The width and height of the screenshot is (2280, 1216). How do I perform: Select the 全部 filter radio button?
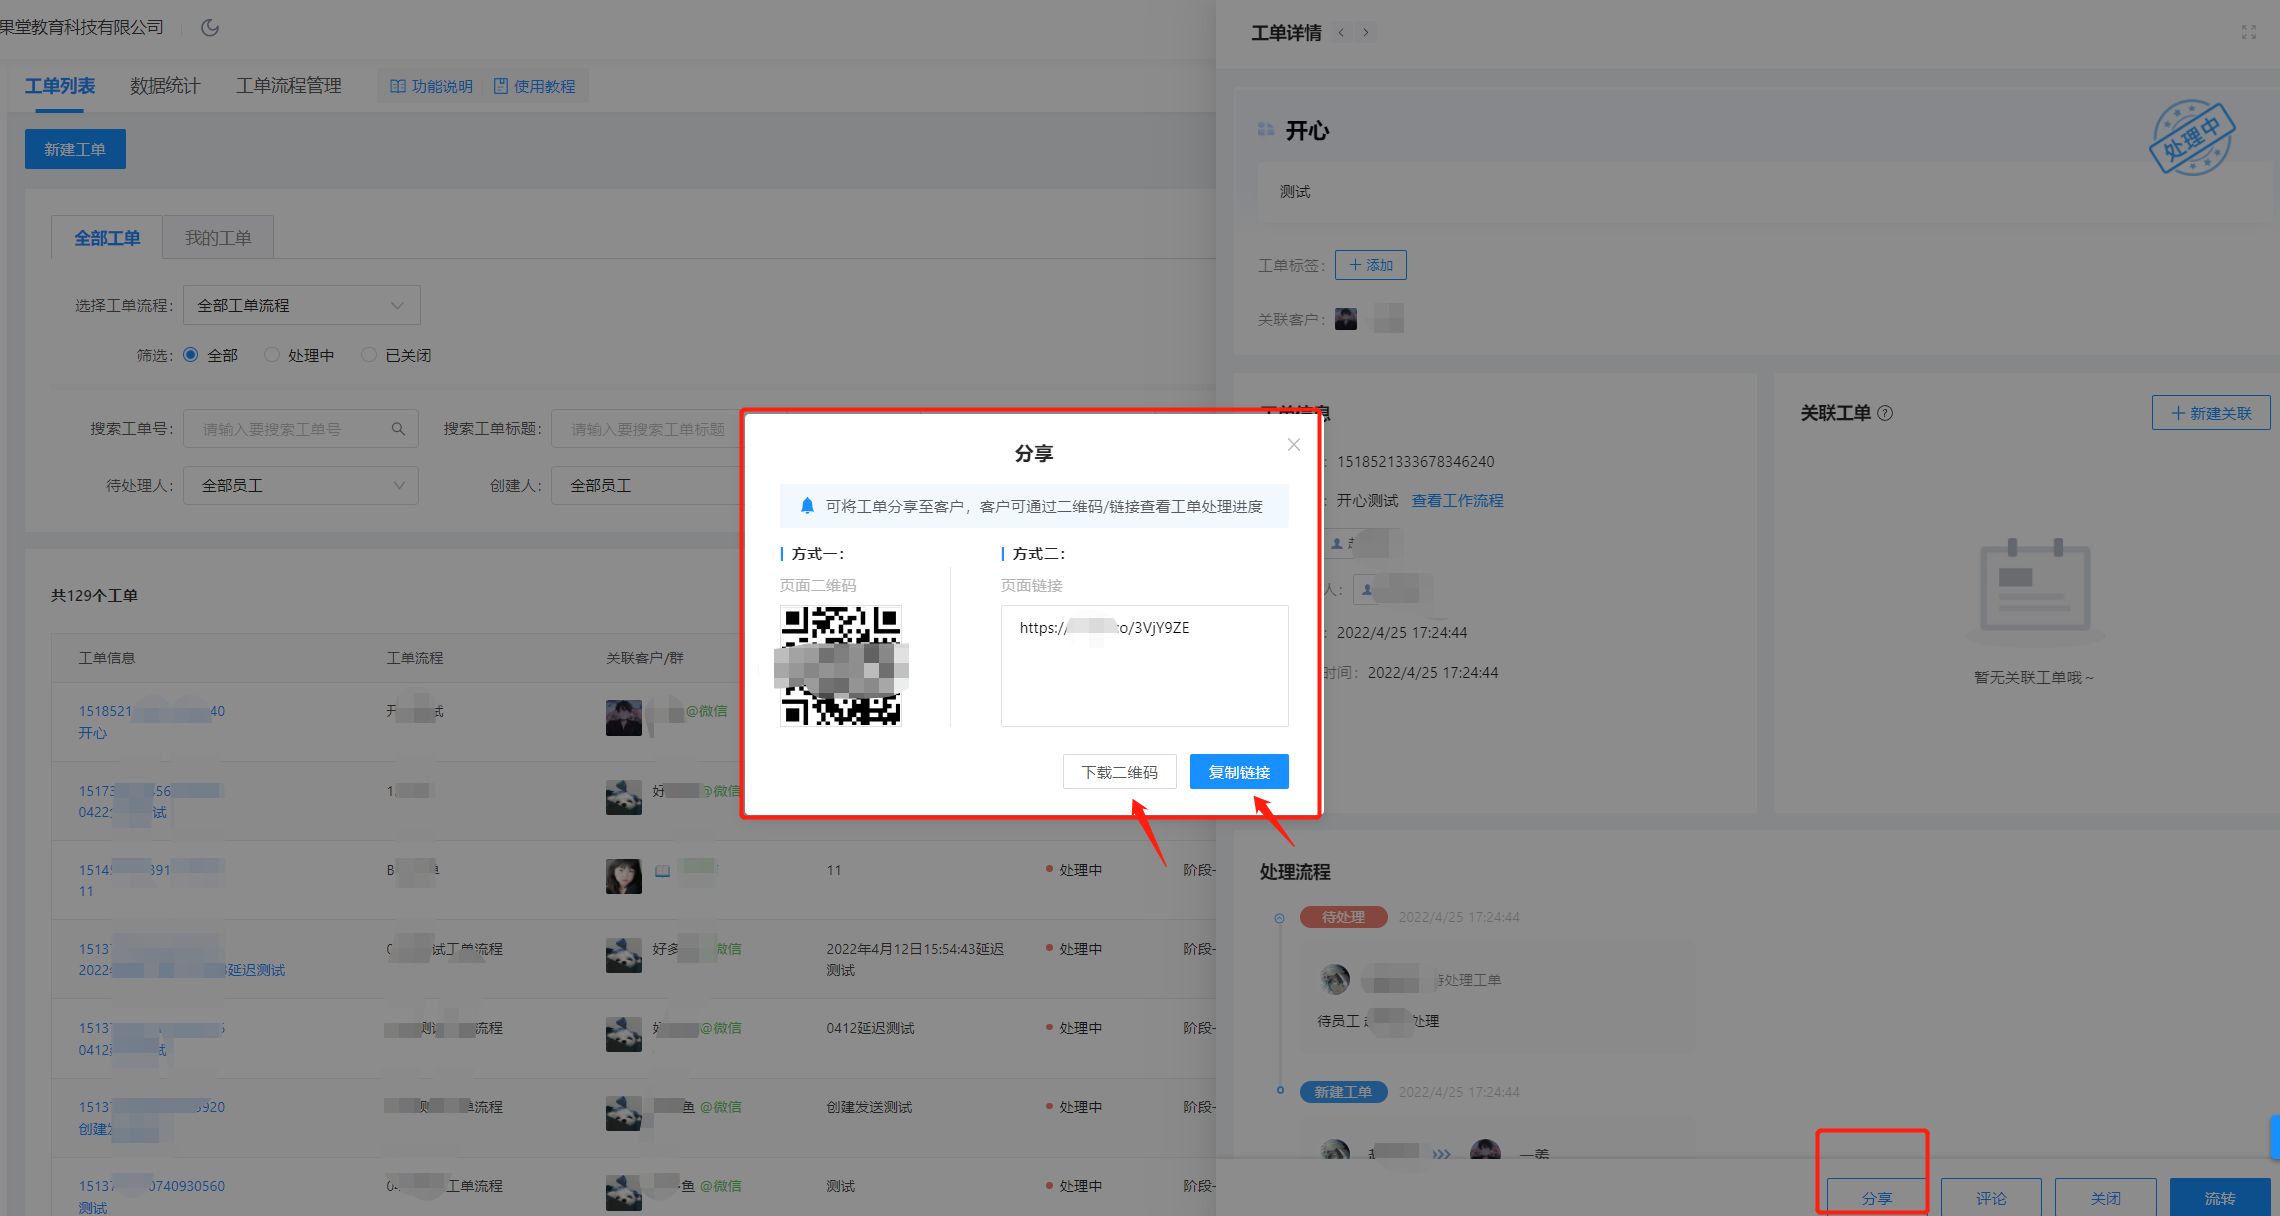pyautogui.click(x=190, y=355)
